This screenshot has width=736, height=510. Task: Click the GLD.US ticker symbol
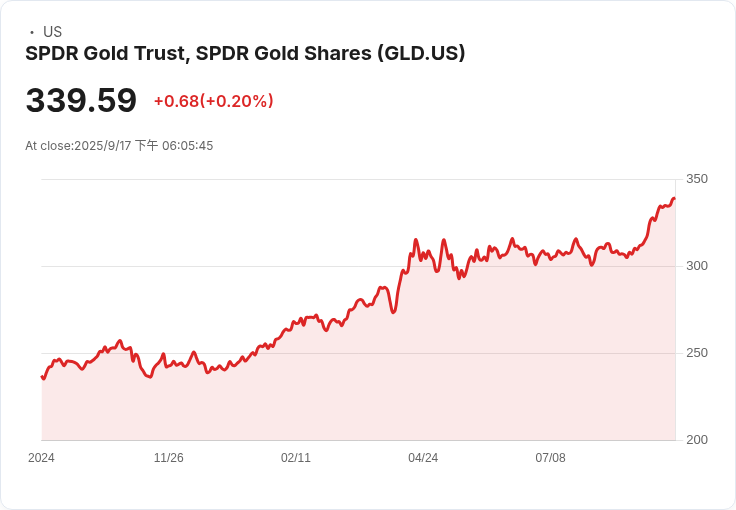[422, 53]
